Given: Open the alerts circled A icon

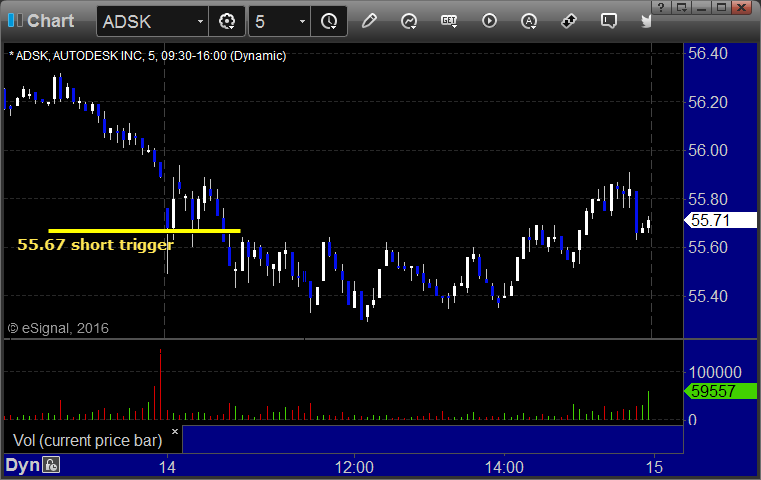Looking at the screenshot, I should (x=529, y=21).
